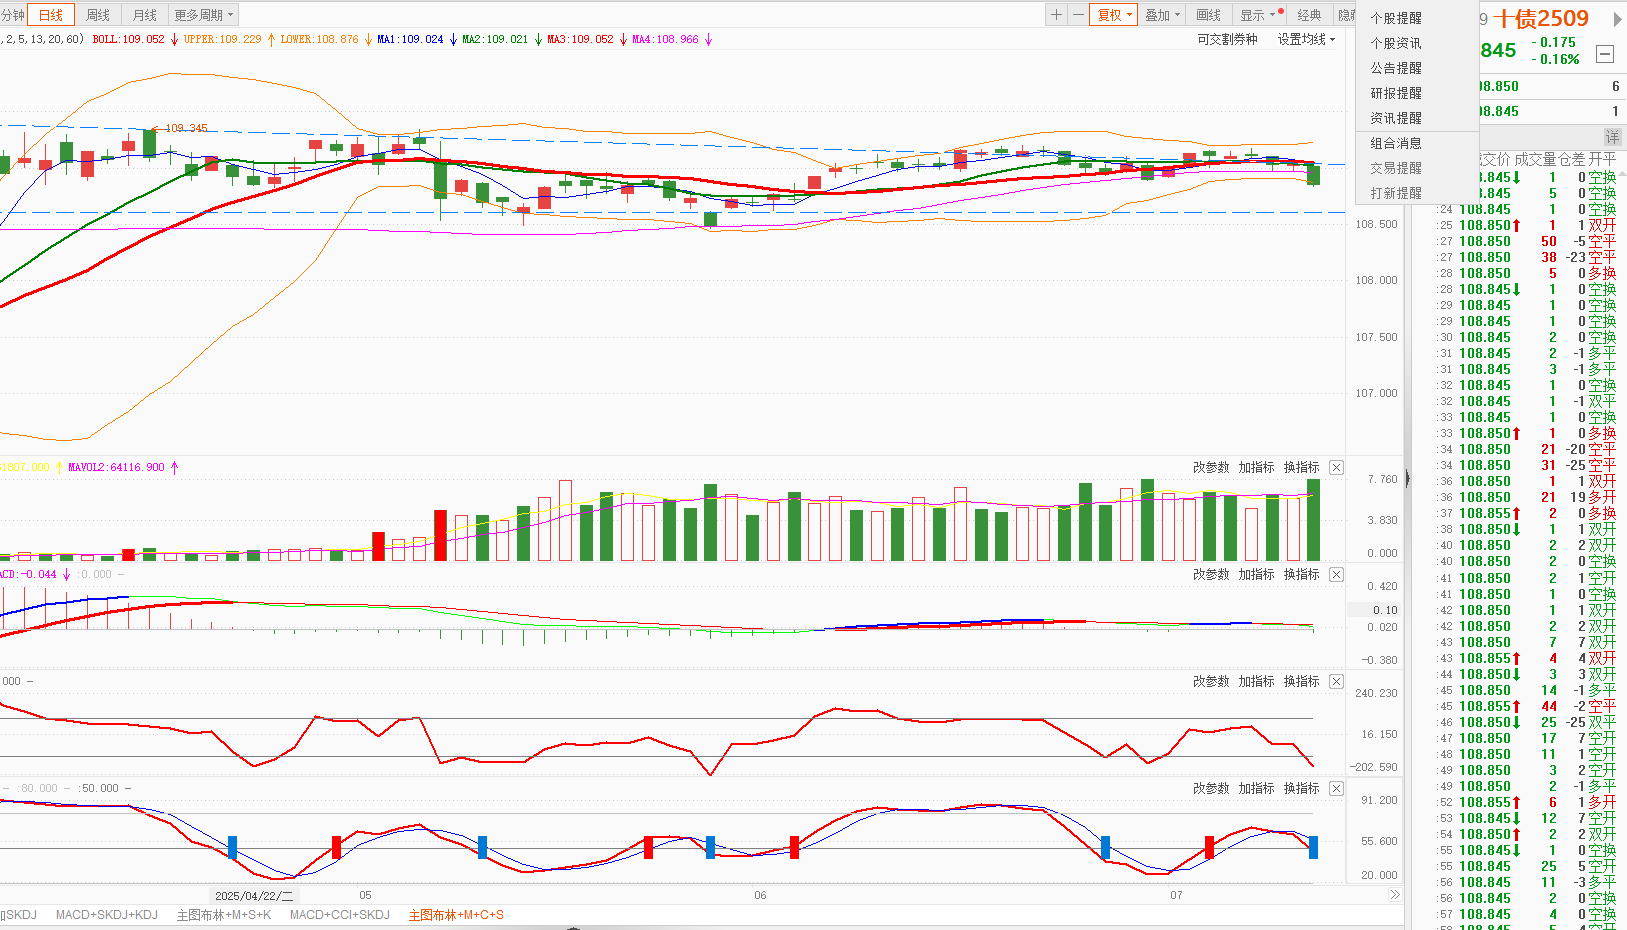Image resolution: width=1627 pixels, height=930 pixels.
Task: Click 换指标 in the bottom SKDJ sub-panel
Action: tap(1301, 789)
